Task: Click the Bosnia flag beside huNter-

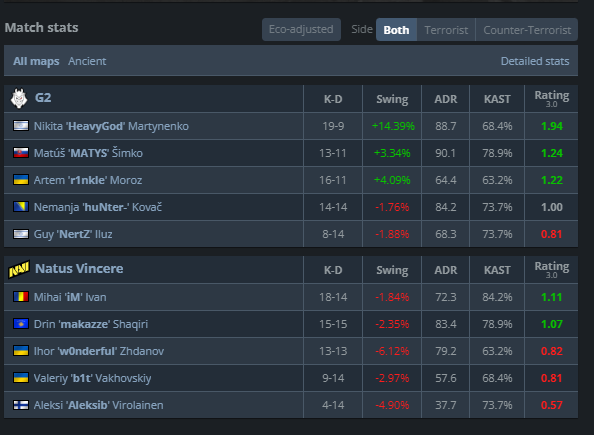Action: (x=21, y=207)
